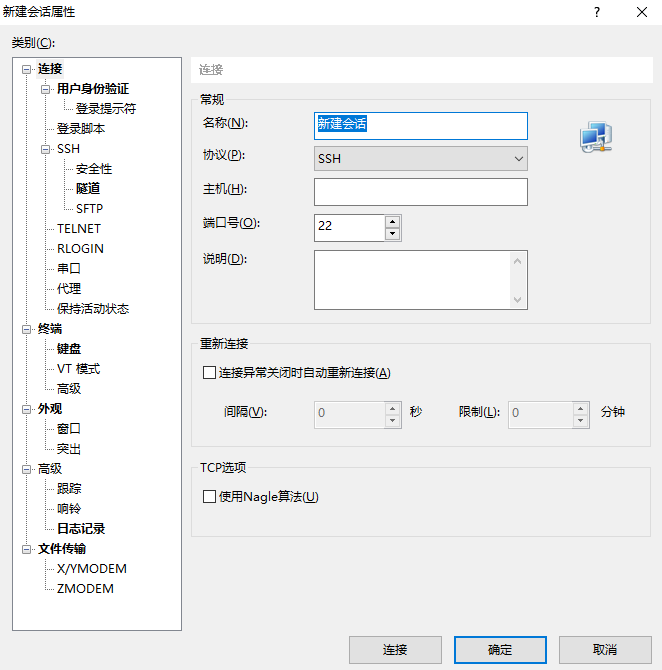
Task: Click the network computers session icon
Action: [x=596, y=137]
